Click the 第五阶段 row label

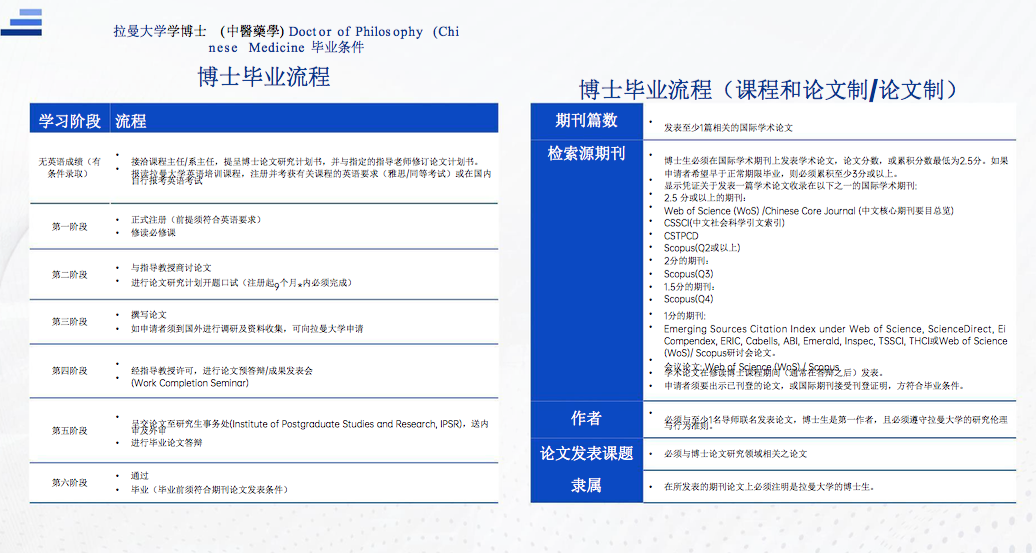(69, 430)
